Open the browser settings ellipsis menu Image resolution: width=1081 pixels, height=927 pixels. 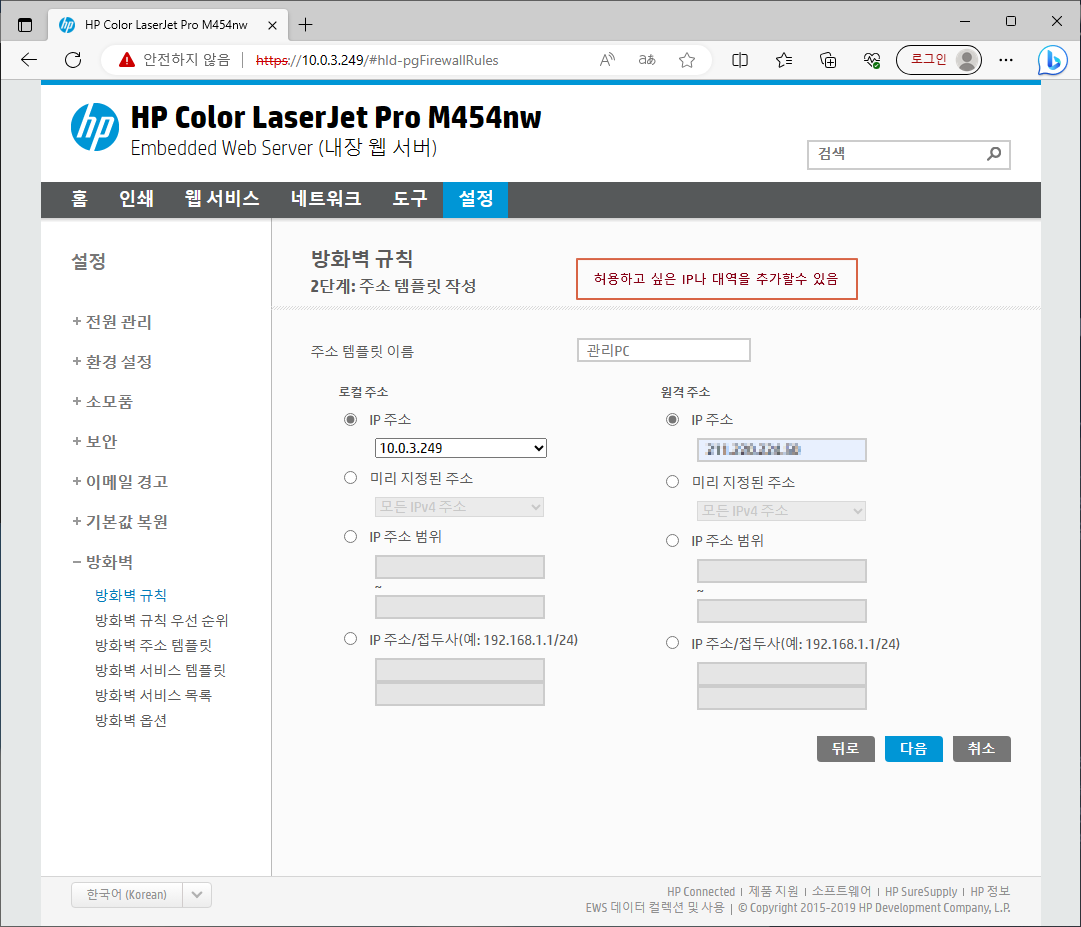pos(1006,60)
